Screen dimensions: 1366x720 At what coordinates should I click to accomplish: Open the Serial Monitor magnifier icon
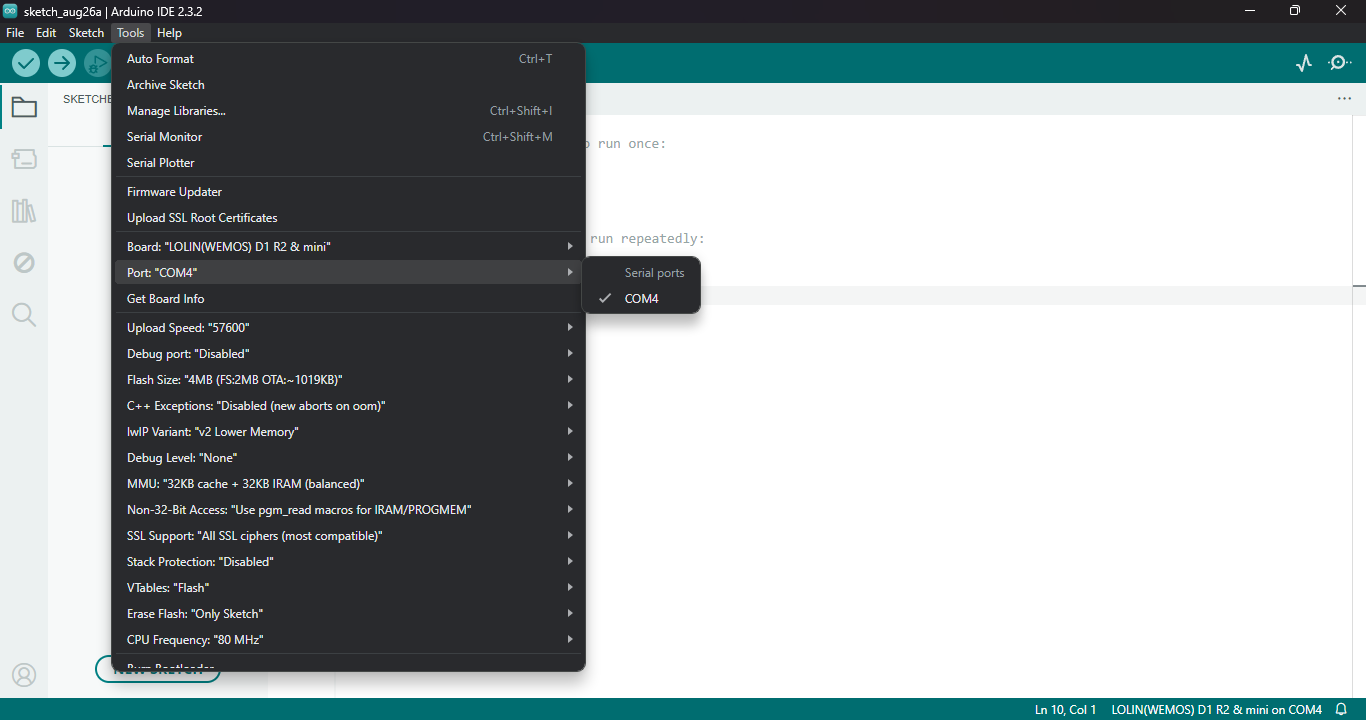pyautogui.click(x=1339, y=63)
